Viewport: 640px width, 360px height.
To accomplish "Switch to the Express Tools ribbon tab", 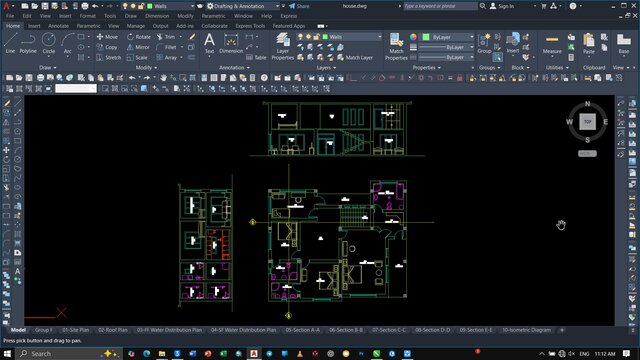I will click(250, 26).
